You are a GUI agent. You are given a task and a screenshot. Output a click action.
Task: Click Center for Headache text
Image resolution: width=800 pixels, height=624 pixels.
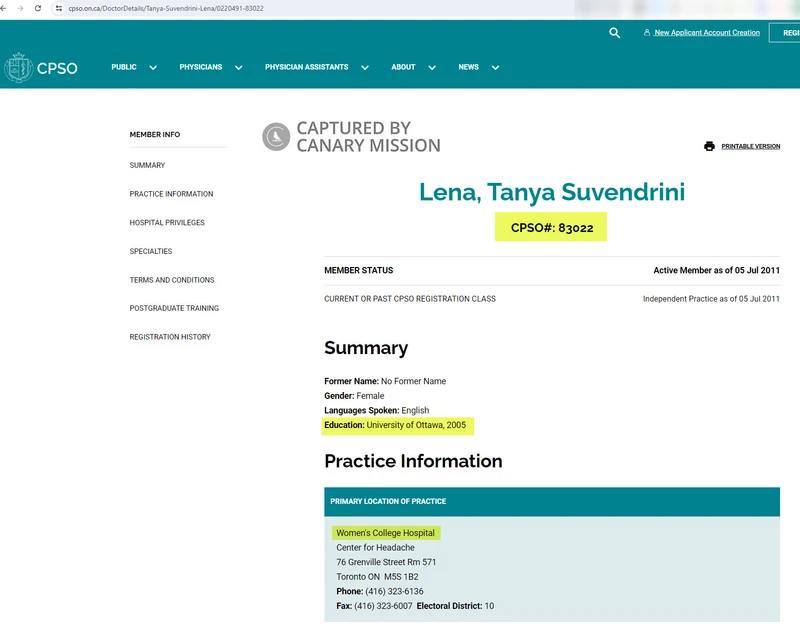pyautogui.click(x=375, y=547)
